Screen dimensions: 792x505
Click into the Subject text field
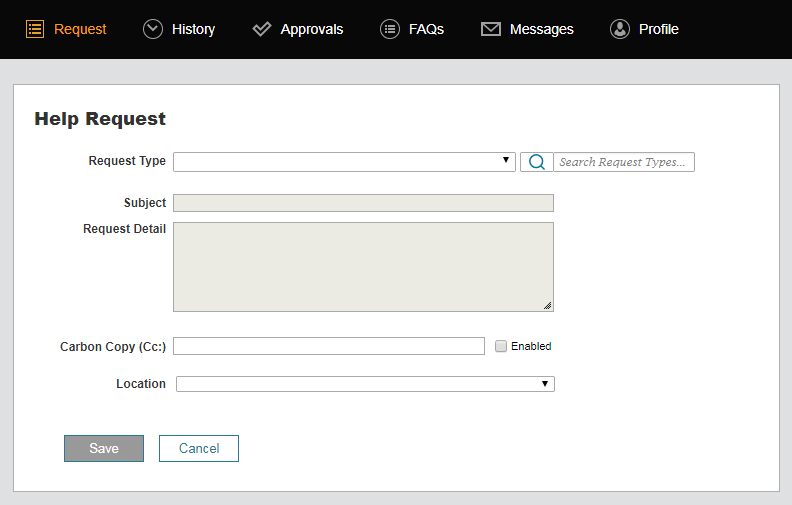pyautogui.click(x=363, y=203)
